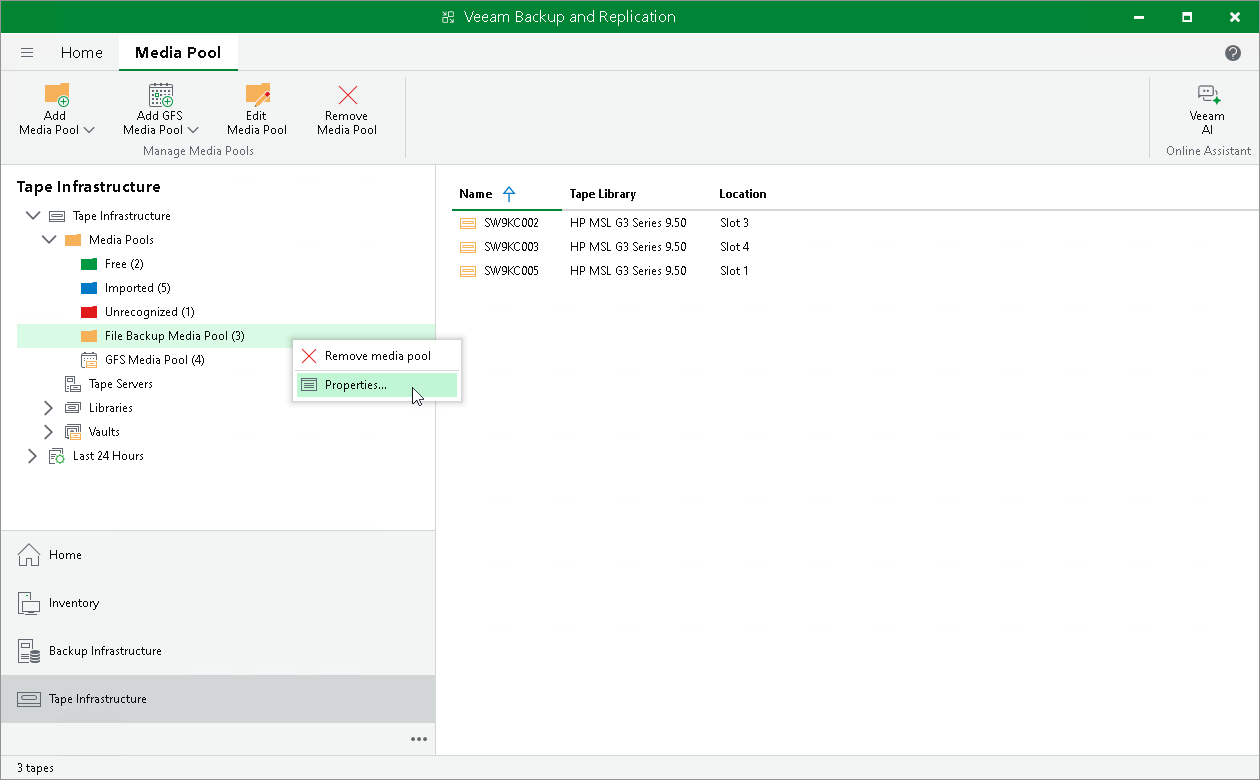
Task: Collapse the Tape Infrastructure root node
Action: point(33,216)
